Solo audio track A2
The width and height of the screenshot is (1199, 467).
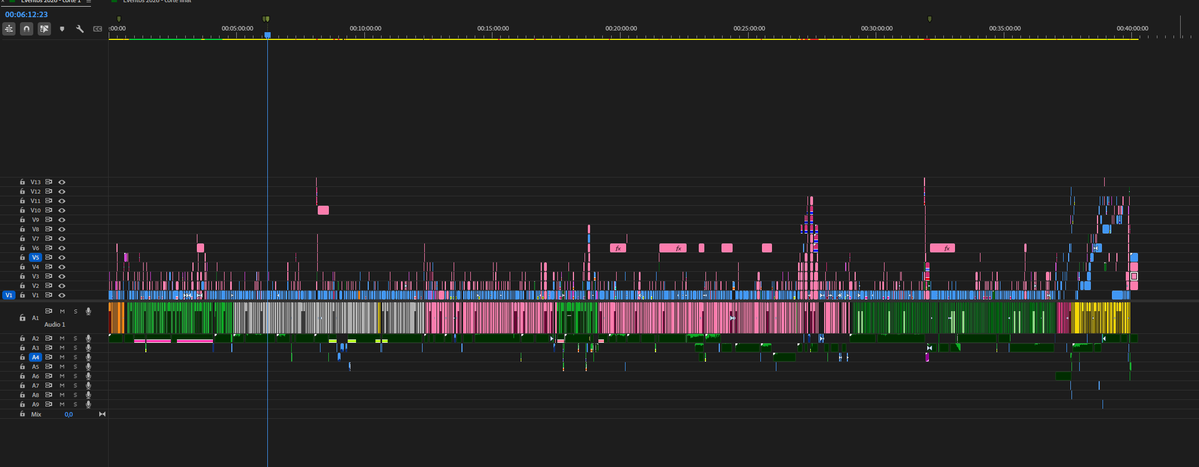[x=75, y=339]
